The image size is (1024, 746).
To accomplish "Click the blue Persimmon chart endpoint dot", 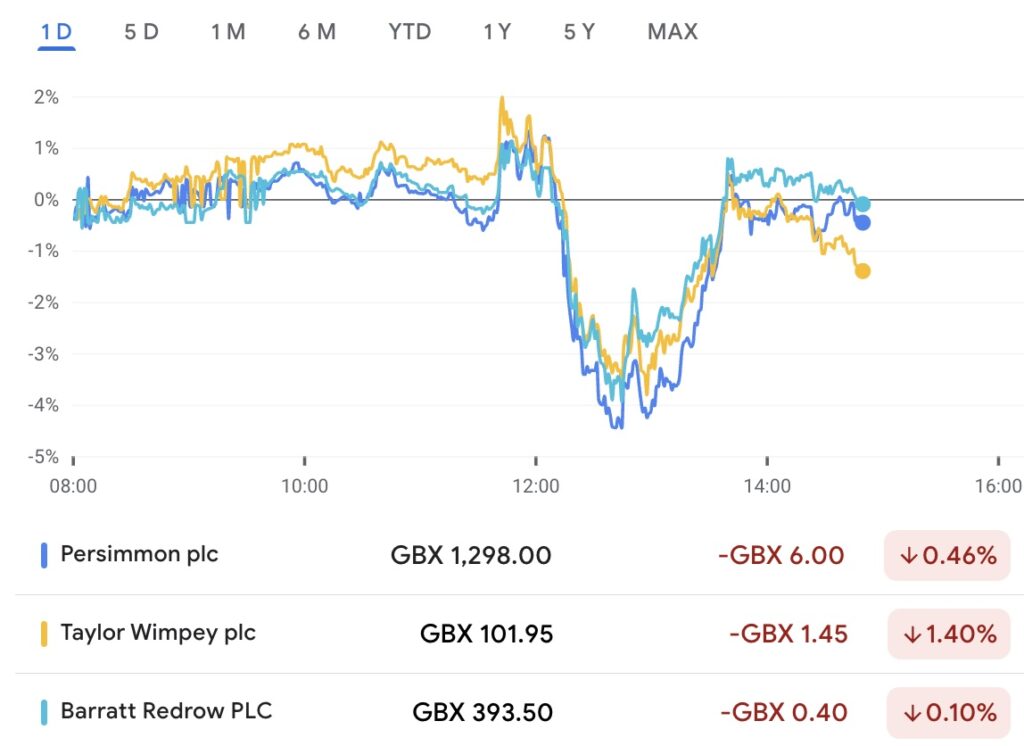I will coord(862,223).
